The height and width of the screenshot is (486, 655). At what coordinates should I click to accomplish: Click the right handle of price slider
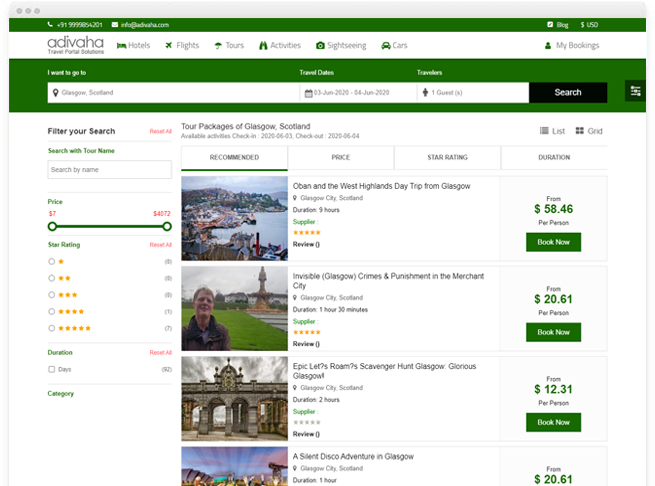[167, 226]
